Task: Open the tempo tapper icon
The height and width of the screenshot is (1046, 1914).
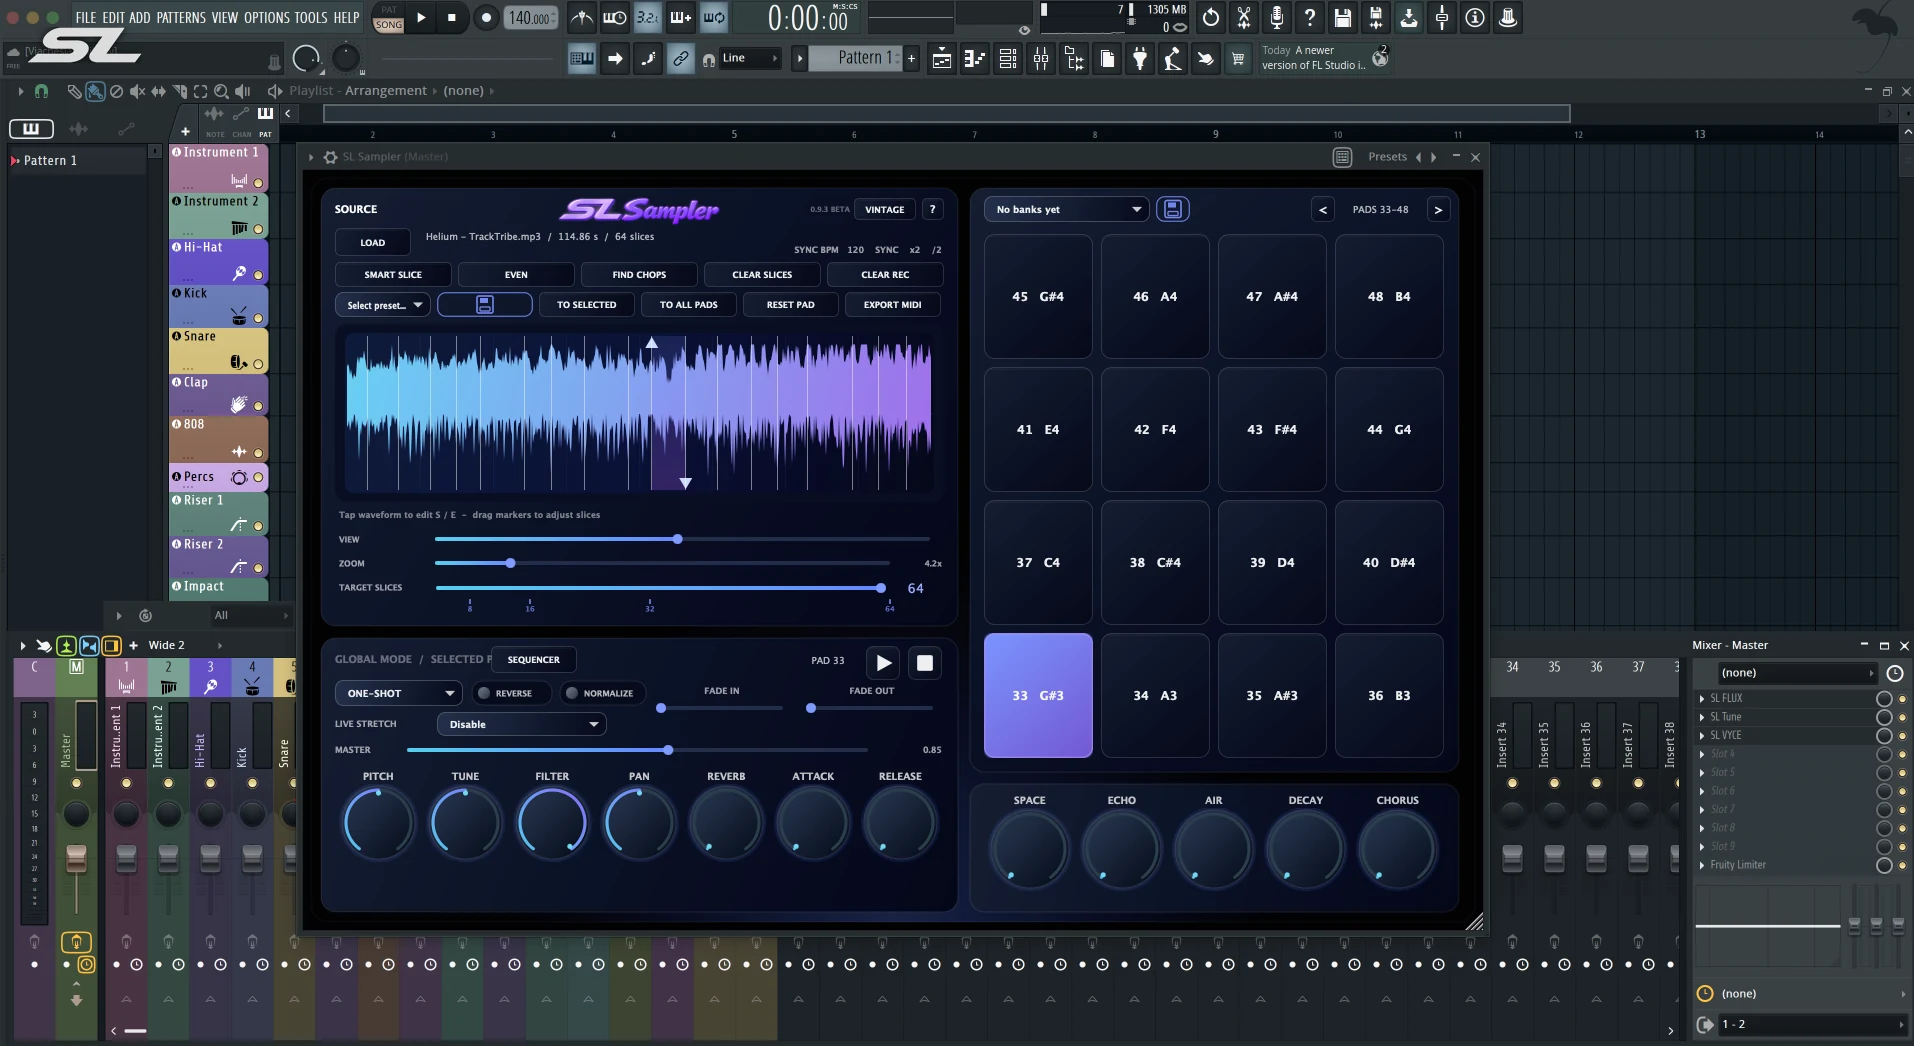Action: [1173, 59]
